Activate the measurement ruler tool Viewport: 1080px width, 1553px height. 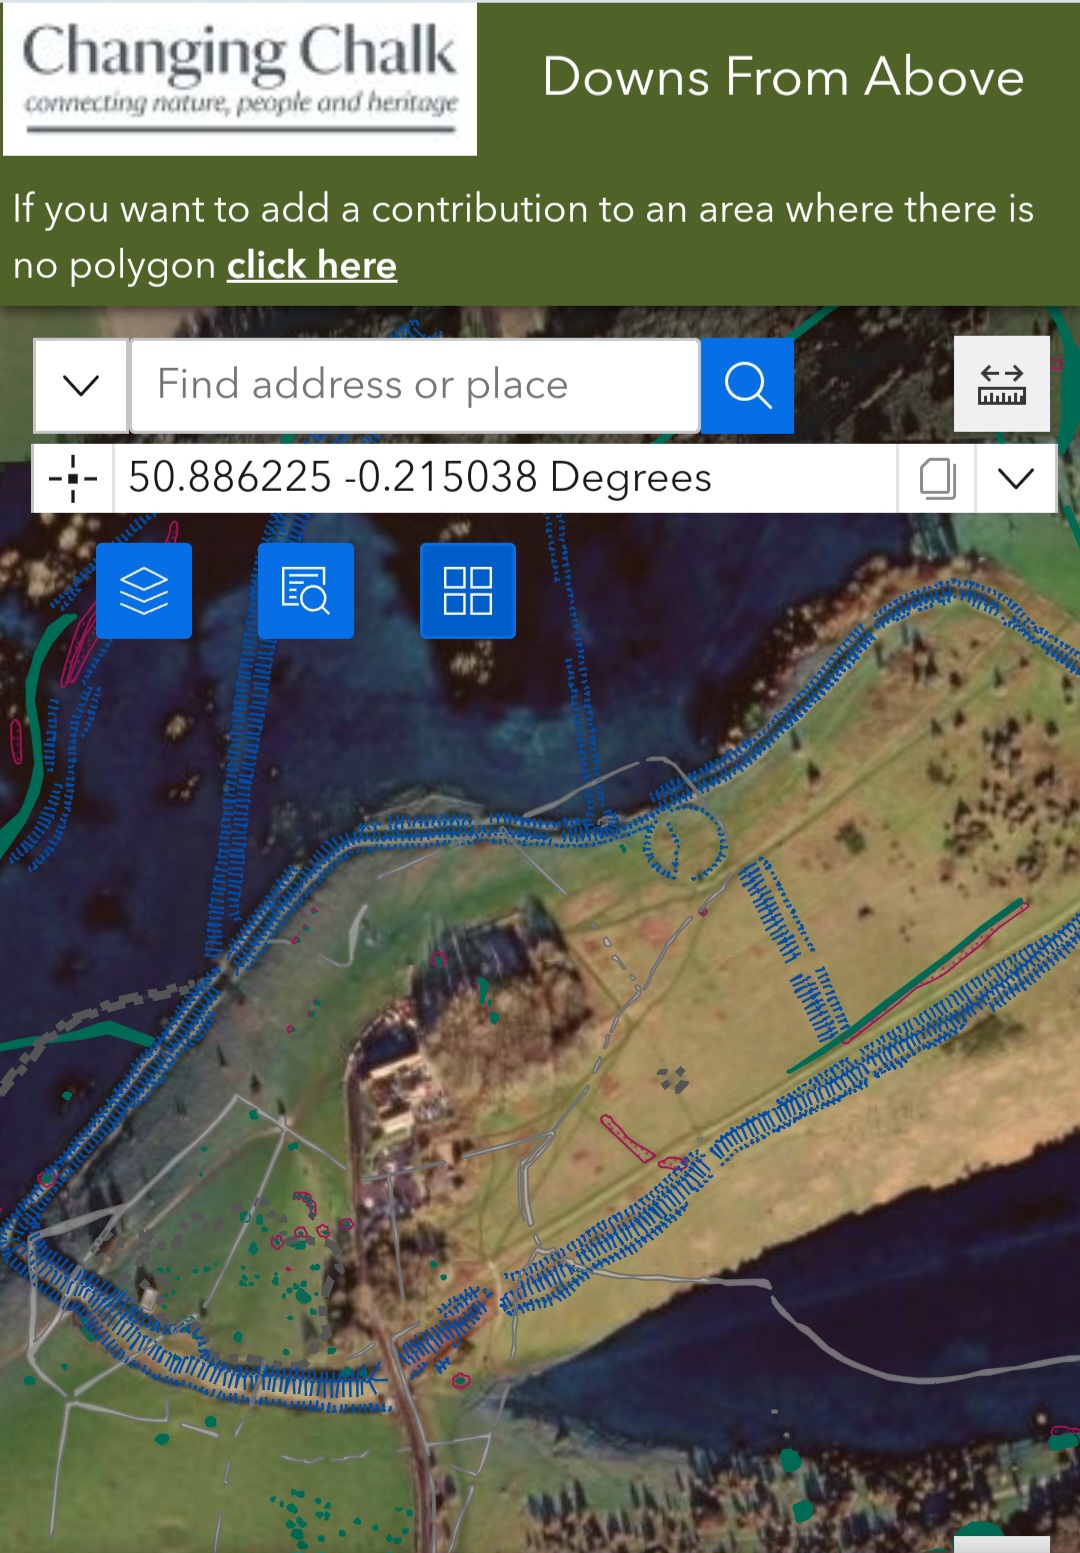point(1002,384)
